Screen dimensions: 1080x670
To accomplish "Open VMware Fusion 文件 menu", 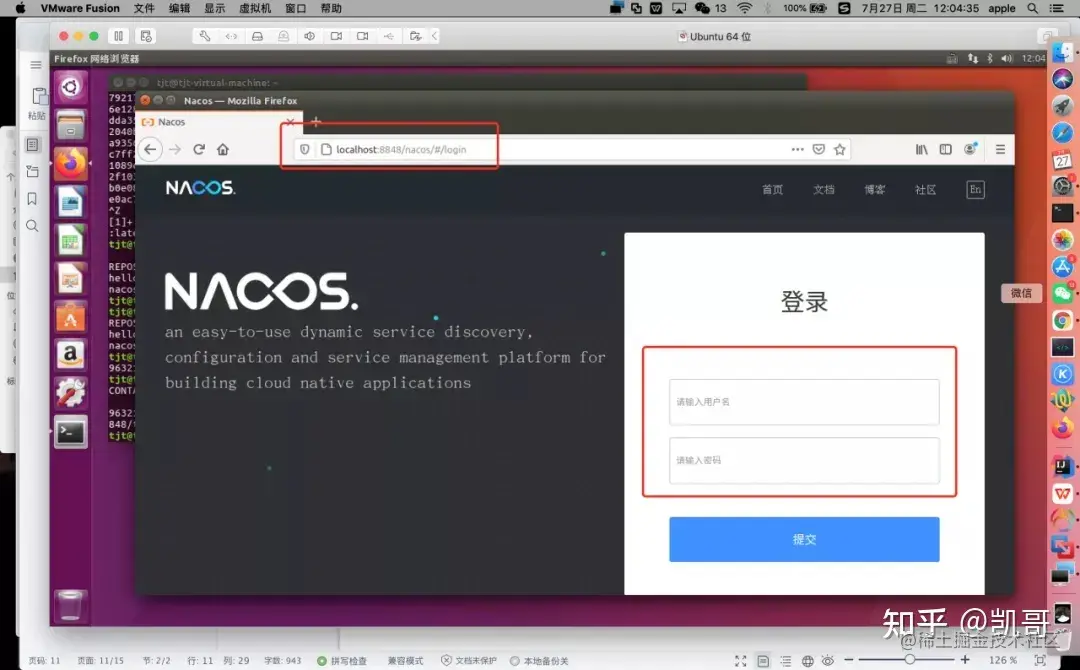I will pos(144,8).
